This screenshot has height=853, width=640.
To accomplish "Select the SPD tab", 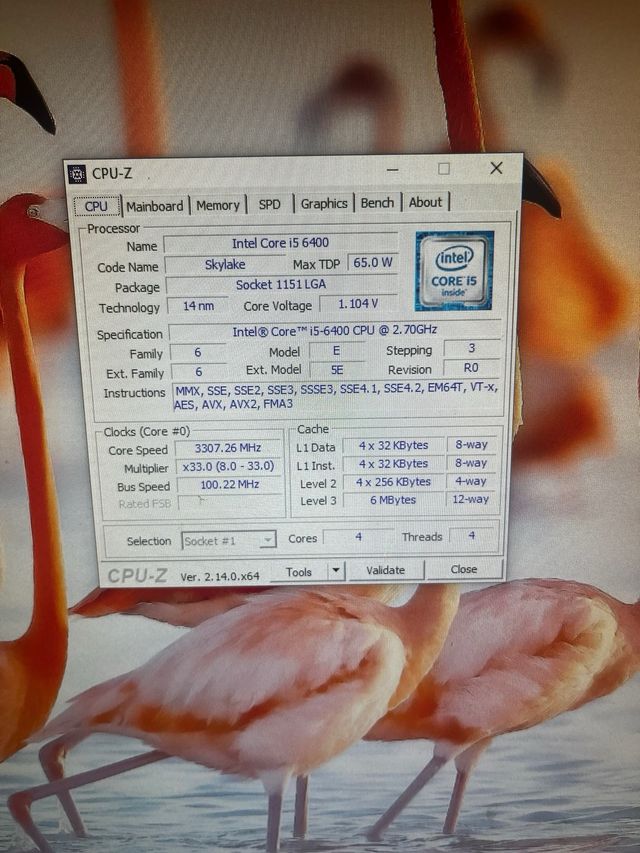I will point(269,204).
